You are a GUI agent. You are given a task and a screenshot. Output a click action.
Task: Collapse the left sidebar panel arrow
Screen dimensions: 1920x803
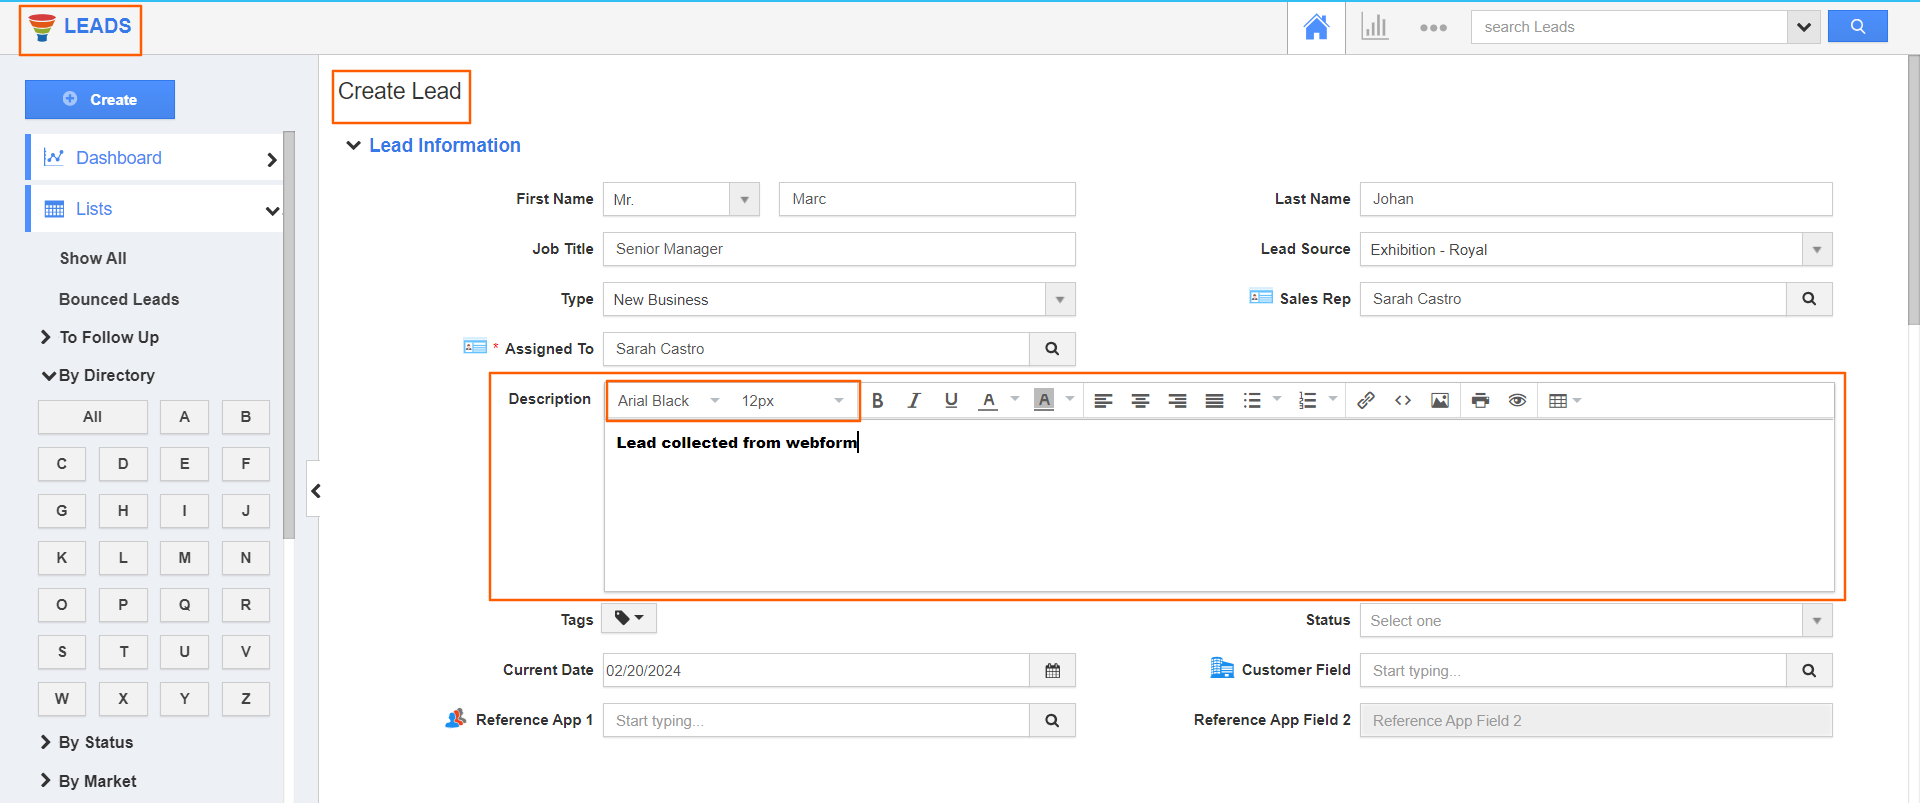pos(315,491)
